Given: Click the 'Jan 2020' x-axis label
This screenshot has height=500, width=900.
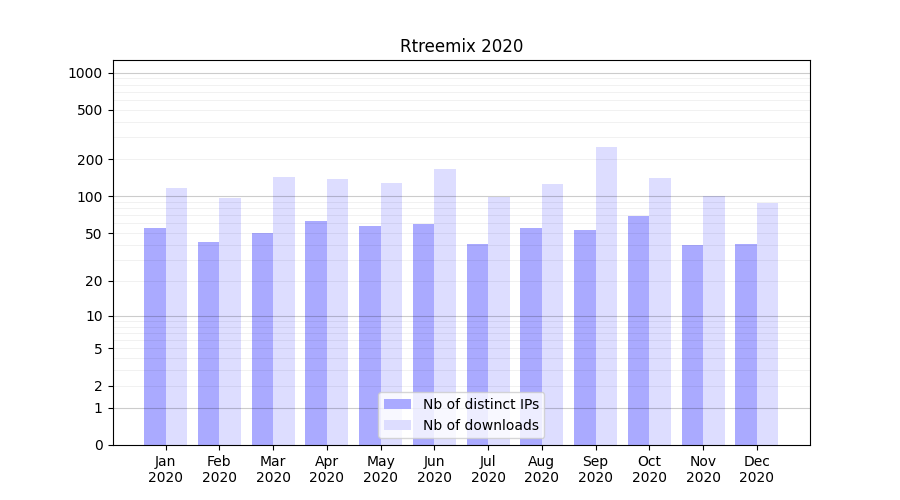Looking at the screenshot, I should [x=165, y=469].
